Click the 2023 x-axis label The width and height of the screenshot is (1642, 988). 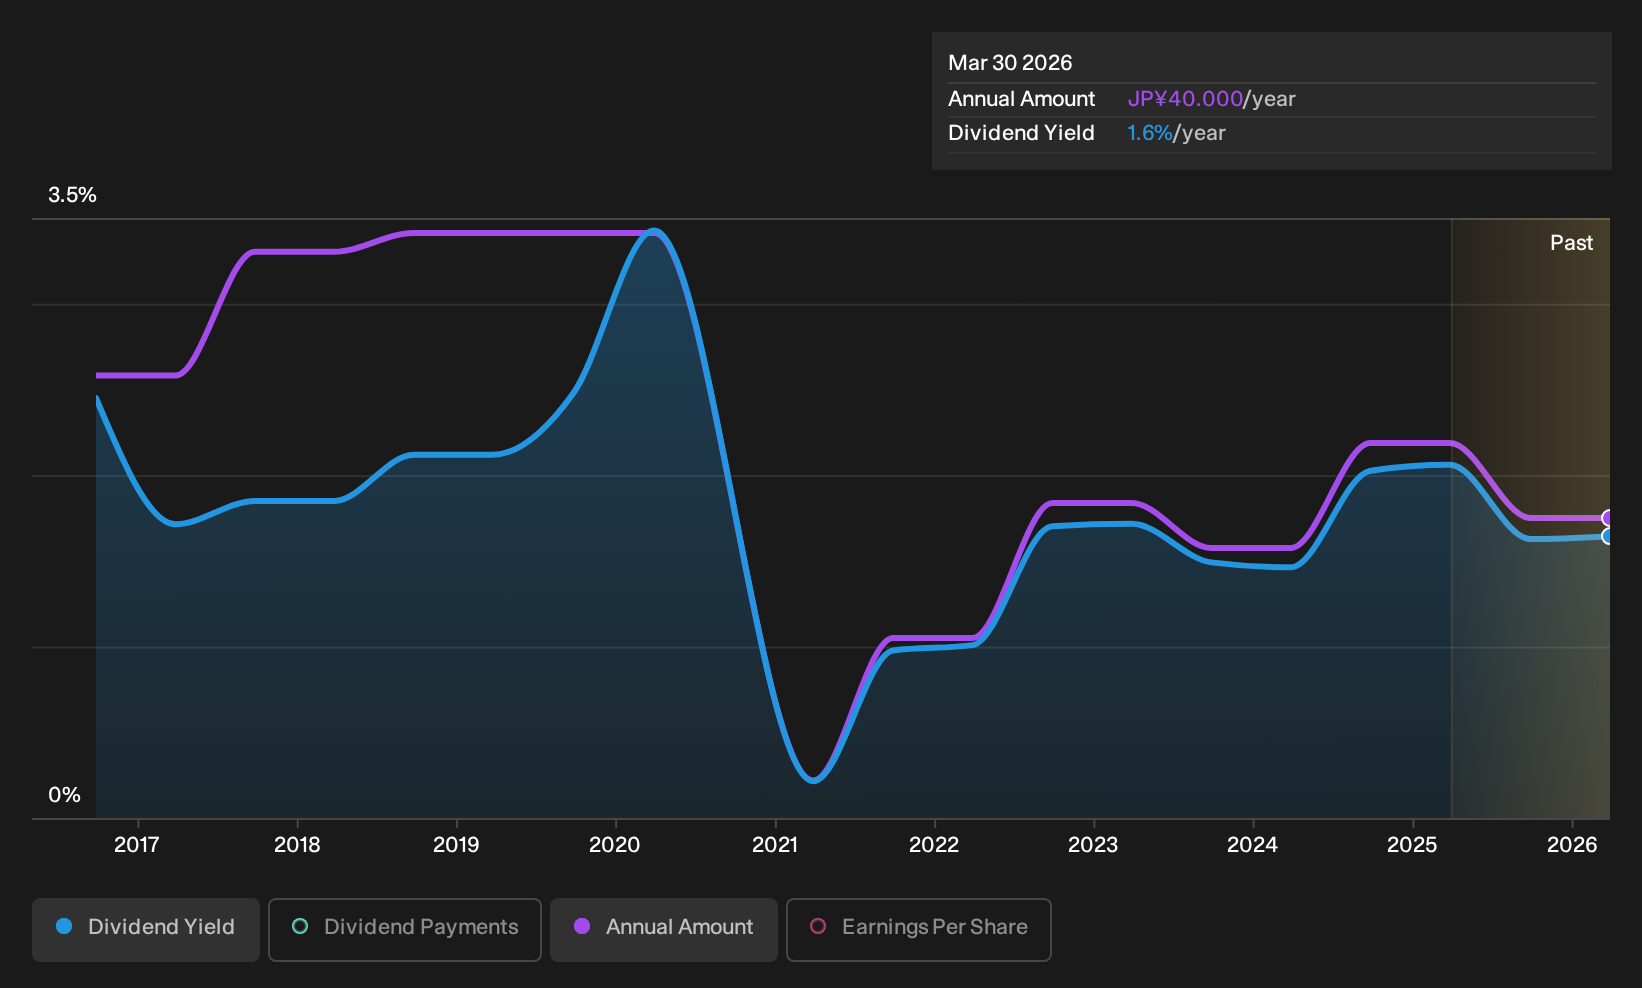tap(1093, 845)
